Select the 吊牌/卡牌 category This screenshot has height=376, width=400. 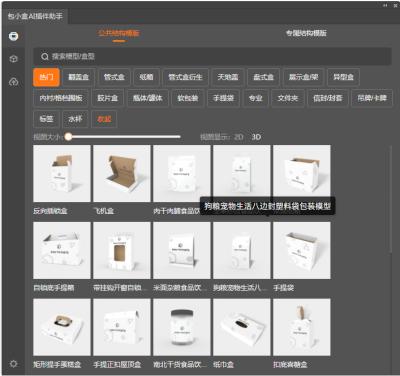point(372,98)
